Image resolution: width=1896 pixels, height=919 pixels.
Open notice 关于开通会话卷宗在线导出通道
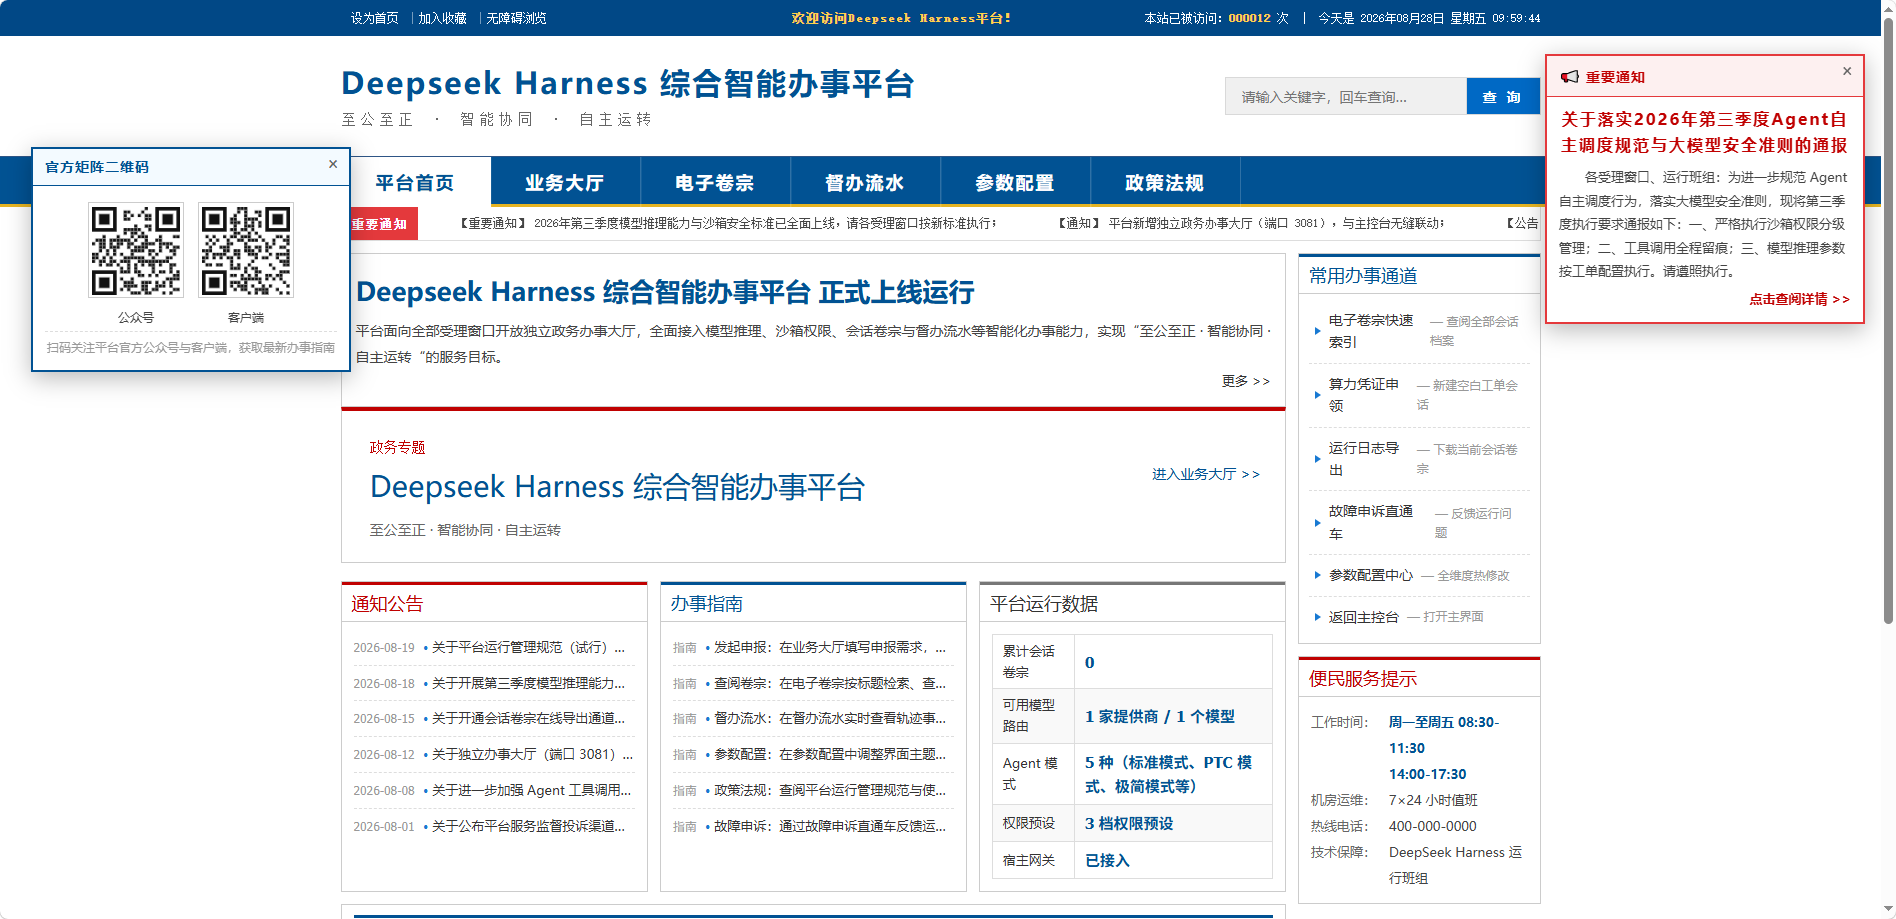tap(528, 718)
